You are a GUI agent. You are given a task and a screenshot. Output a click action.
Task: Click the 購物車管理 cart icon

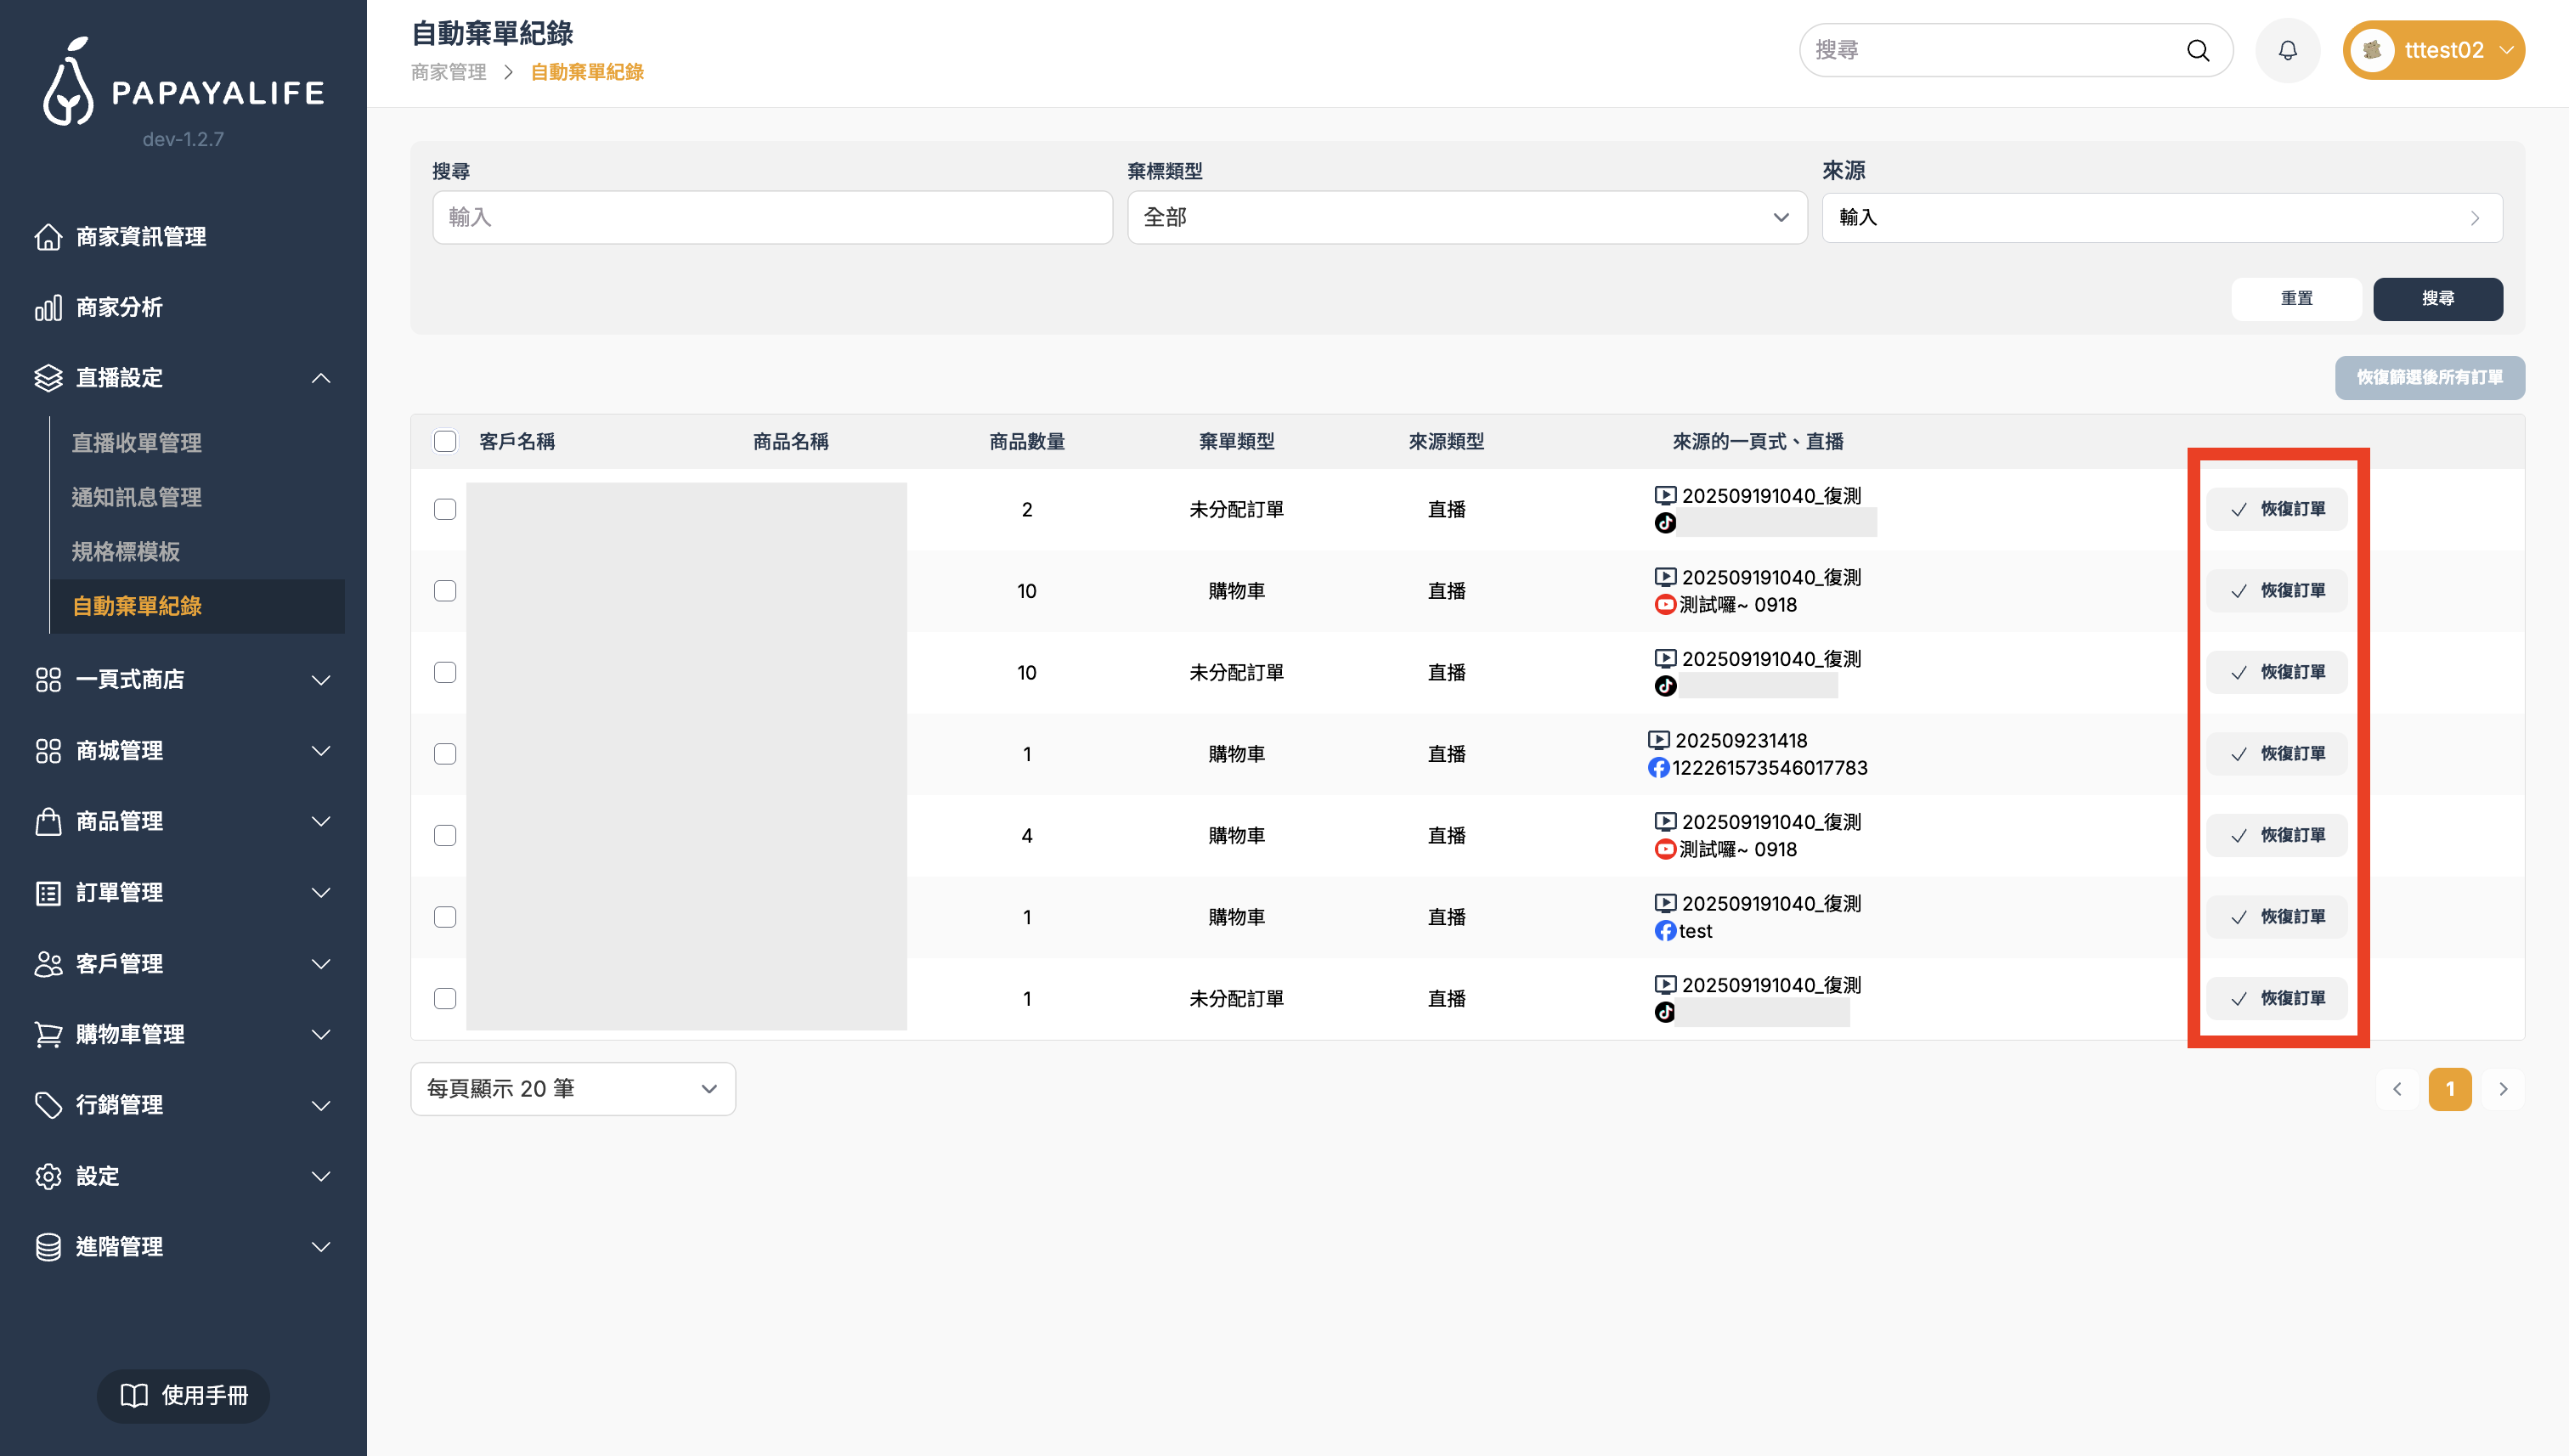coord(48,1034)
